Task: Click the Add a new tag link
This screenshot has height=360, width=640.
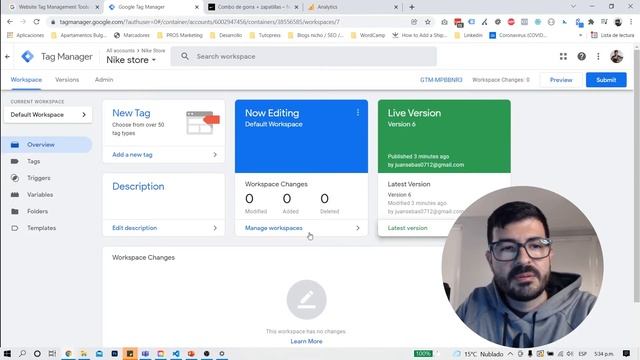Action: [x=132, y=155]
